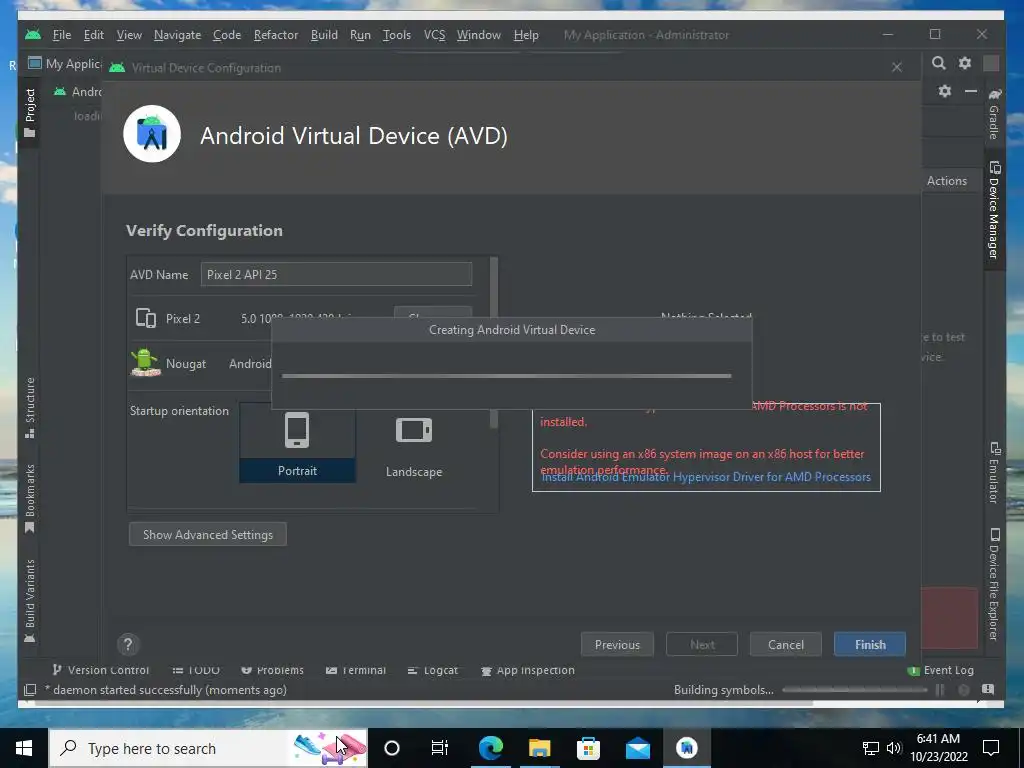1024x768 pixels.
Task: Click the Search Everywhere magnifier icon
Action: (938, 63)
